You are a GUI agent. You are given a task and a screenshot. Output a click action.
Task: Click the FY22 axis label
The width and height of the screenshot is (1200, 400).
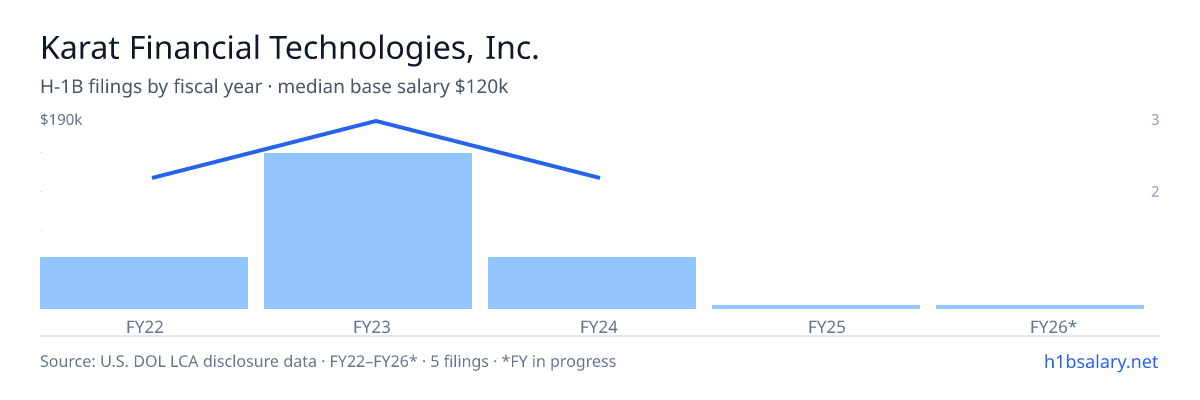(144, 327)
